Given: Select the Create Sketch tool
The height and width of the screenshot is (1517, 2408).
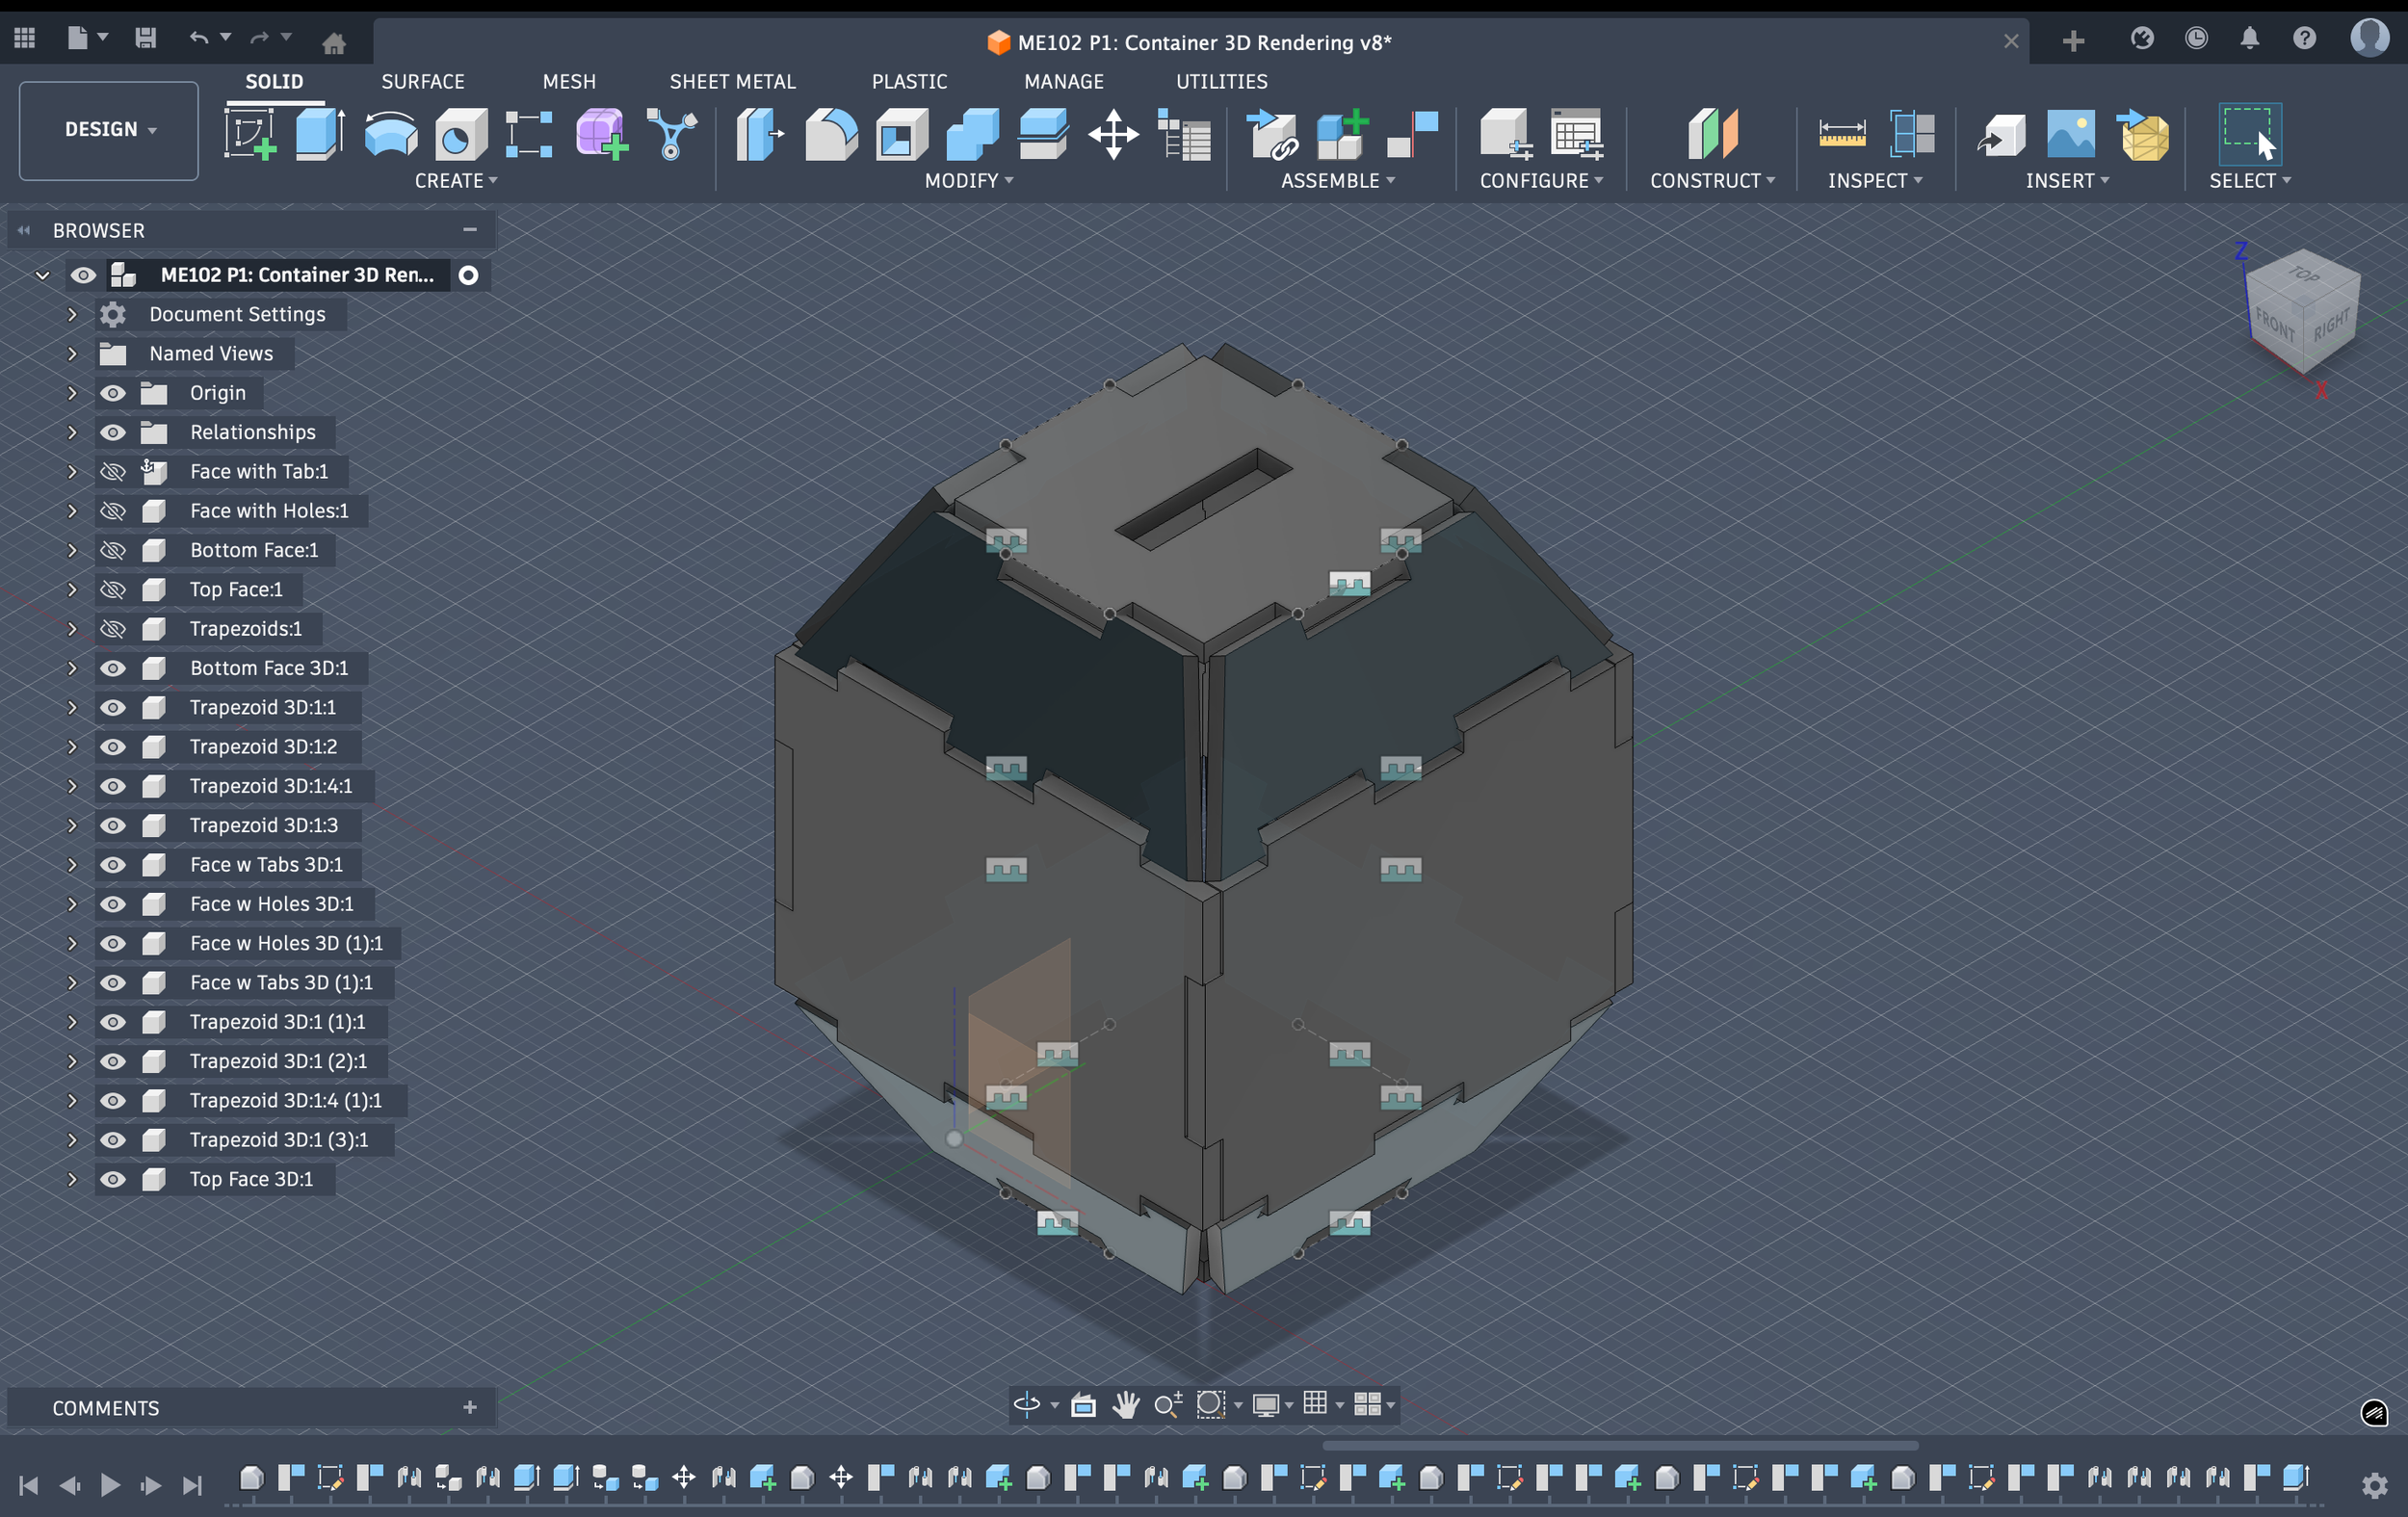Looking at the screenshot, I should 249,134.
